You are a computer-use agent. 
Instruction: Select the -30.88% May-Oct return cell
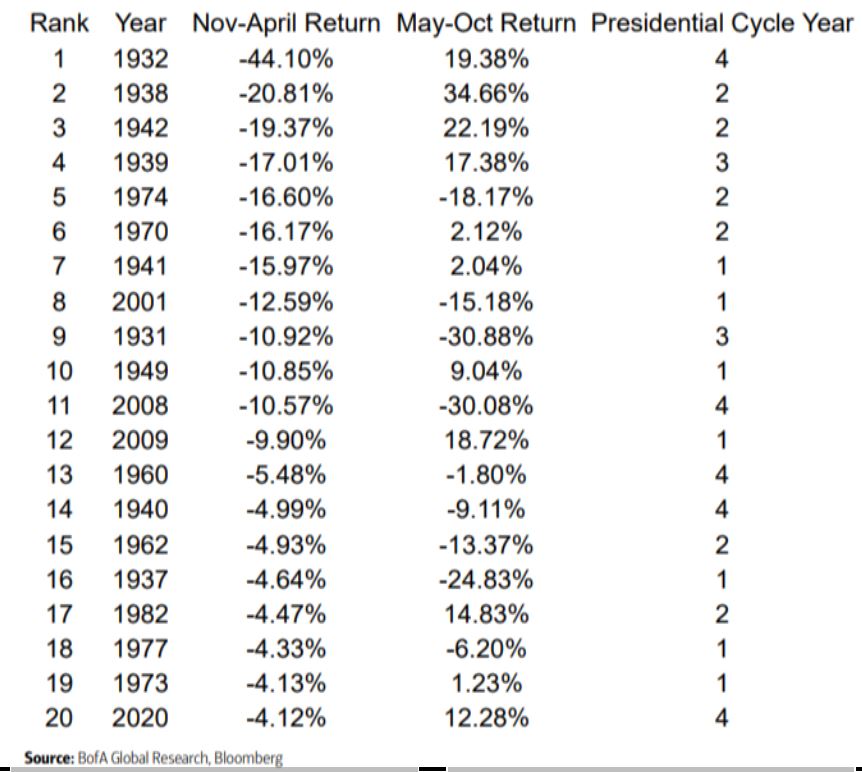pyautogui.click(x=486, y=336)
